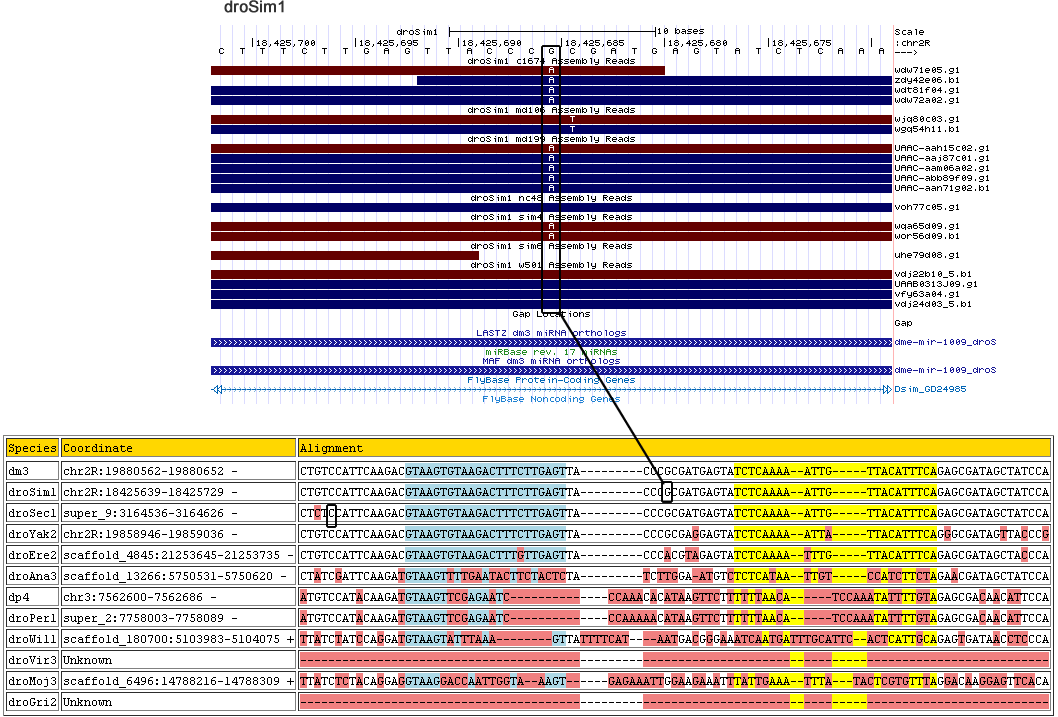This screenshot has height=717, width=1058.
Task: Click the Species column header
Action: (32, 449)
